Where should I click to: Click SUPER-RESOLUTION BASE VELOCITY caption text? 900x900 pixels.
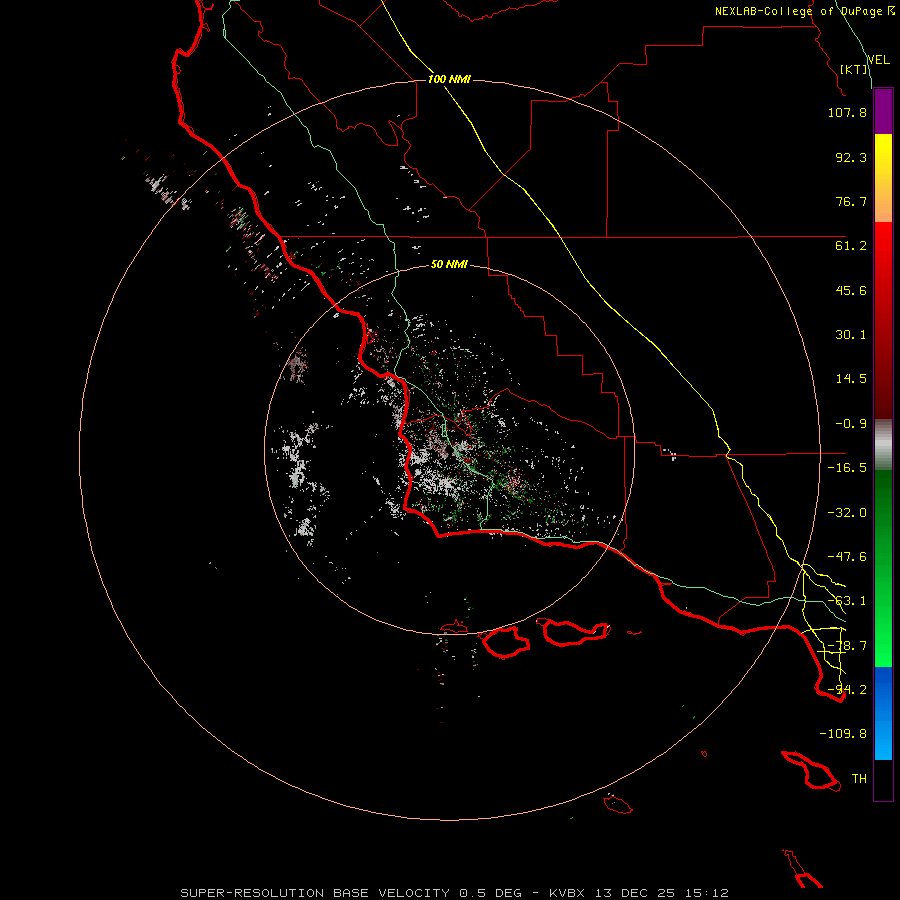315,893
